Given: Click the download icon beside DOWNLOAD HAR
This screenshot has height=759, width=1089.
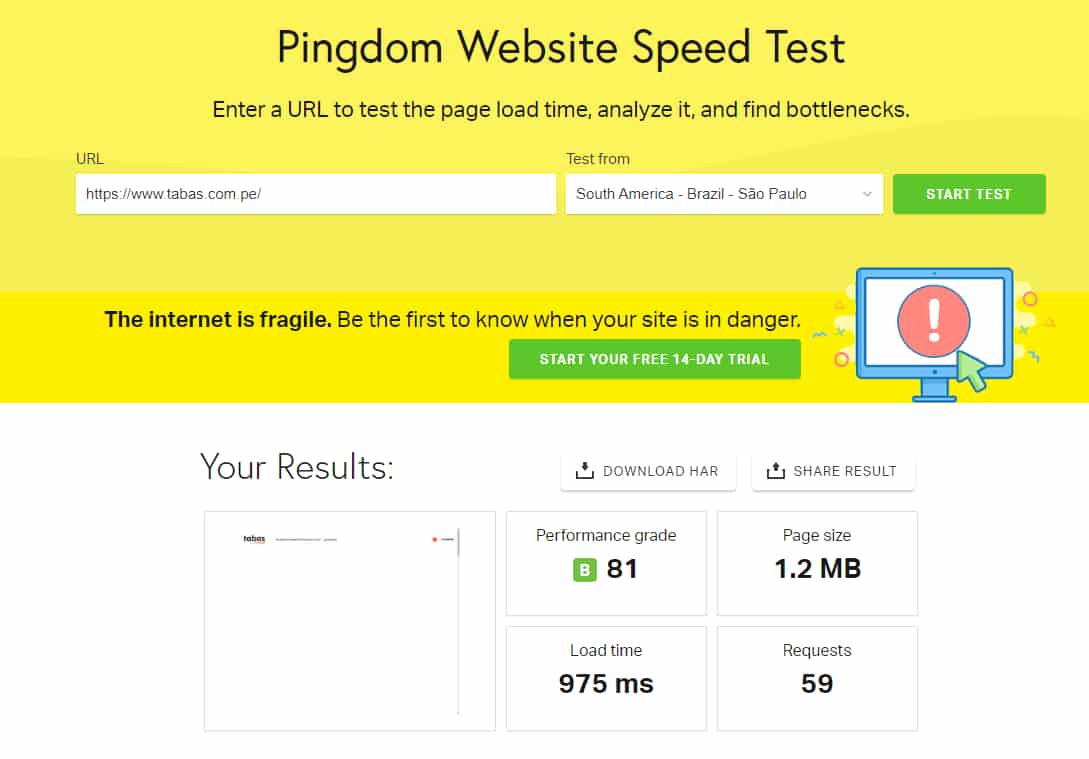Looking at the screenshot, I should pyautogui.click(x=585, y=471).
